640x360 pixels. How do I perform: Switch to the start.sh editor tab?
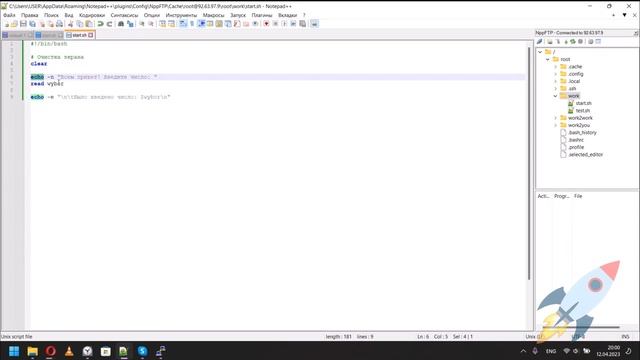(79, 36)
